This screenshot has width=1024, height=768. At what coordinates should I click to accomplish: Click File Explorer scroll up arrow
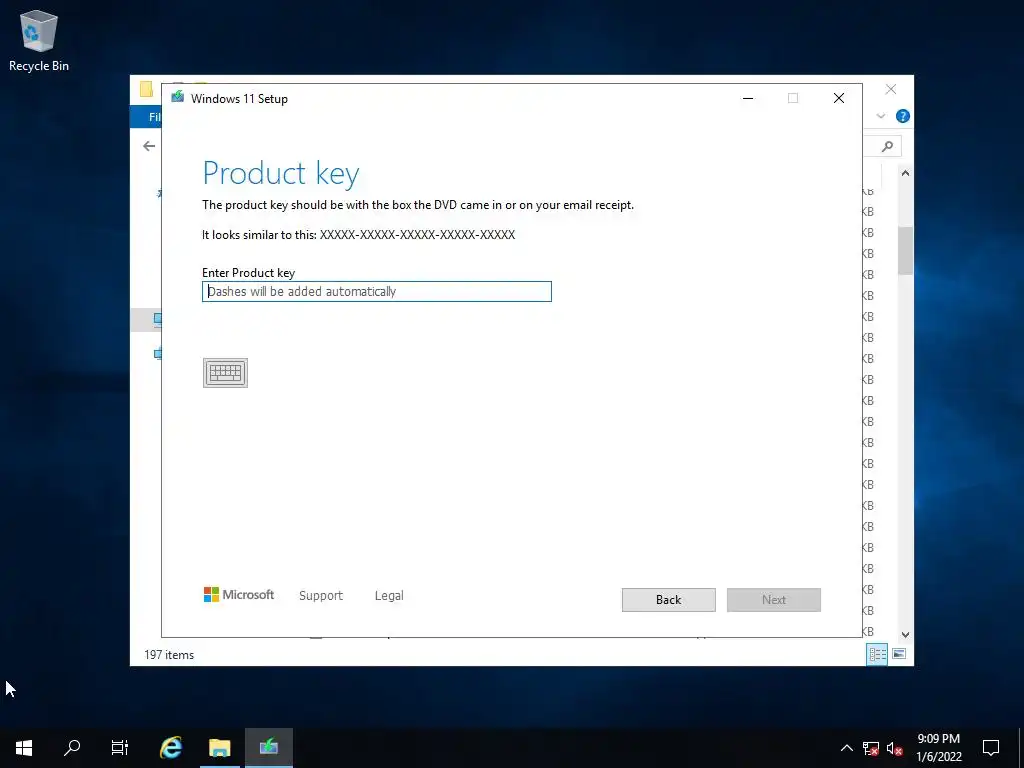coord(905,173)
